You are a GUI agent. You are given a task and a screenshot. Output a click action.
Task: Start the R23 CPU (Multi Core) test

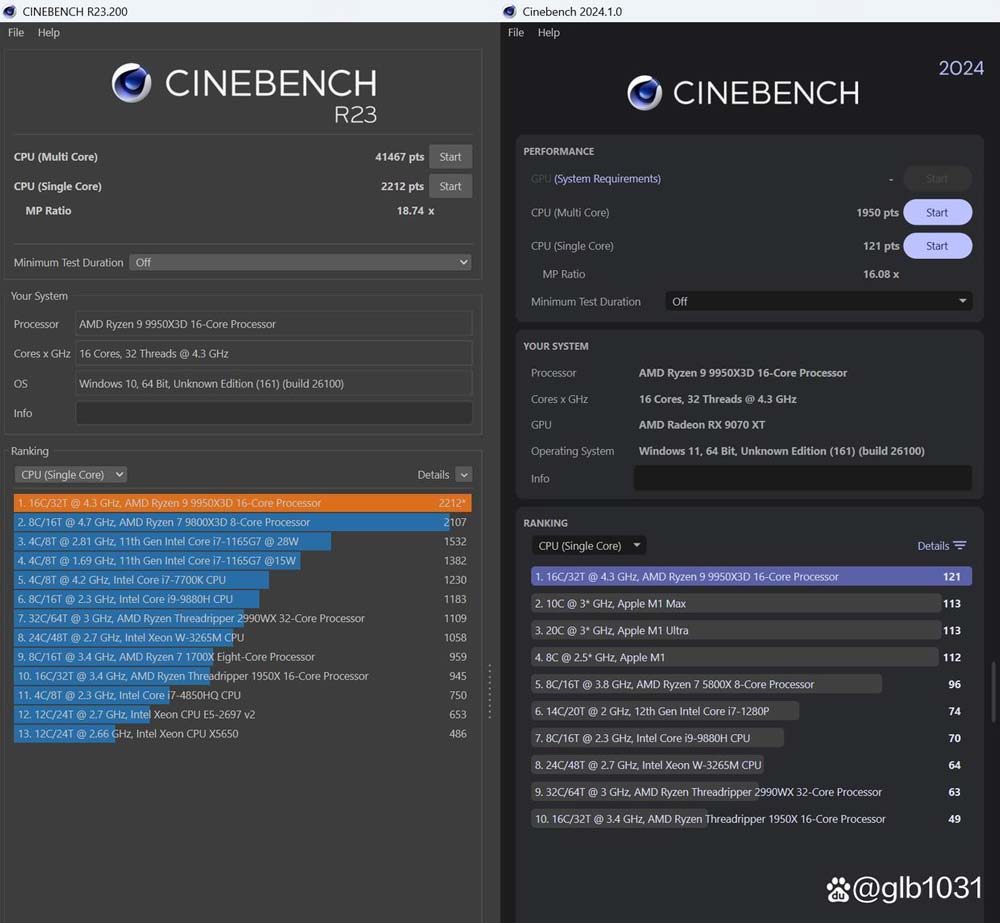[x=450, y=157]
